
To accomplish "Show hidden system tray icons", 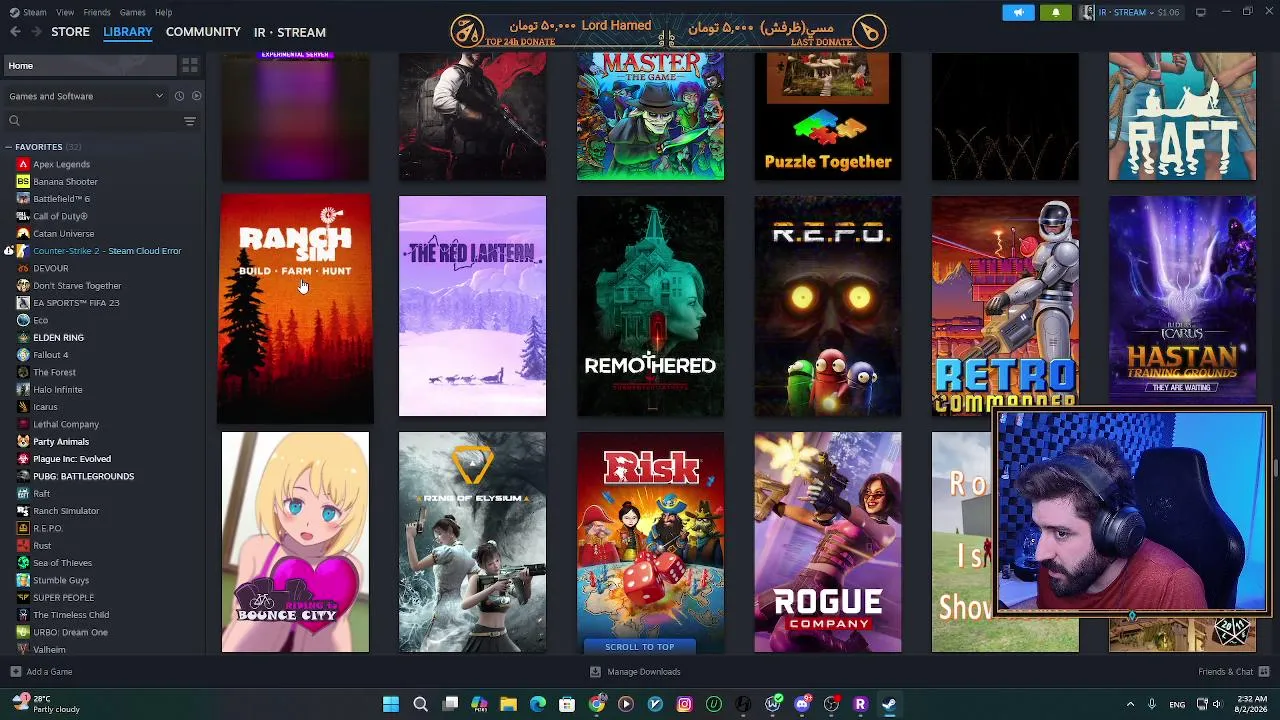I will point(1130,704).
